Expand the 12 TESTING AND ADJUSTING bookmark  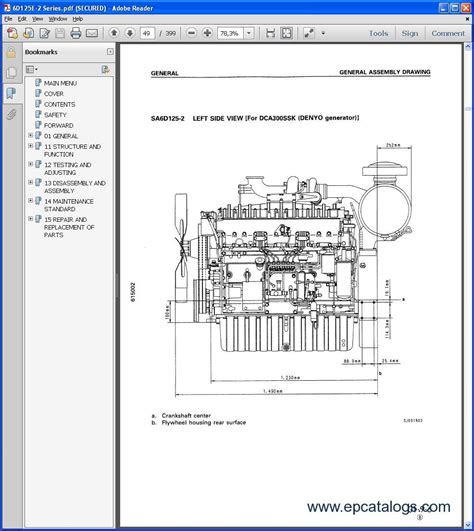click(x=30, y=164)
